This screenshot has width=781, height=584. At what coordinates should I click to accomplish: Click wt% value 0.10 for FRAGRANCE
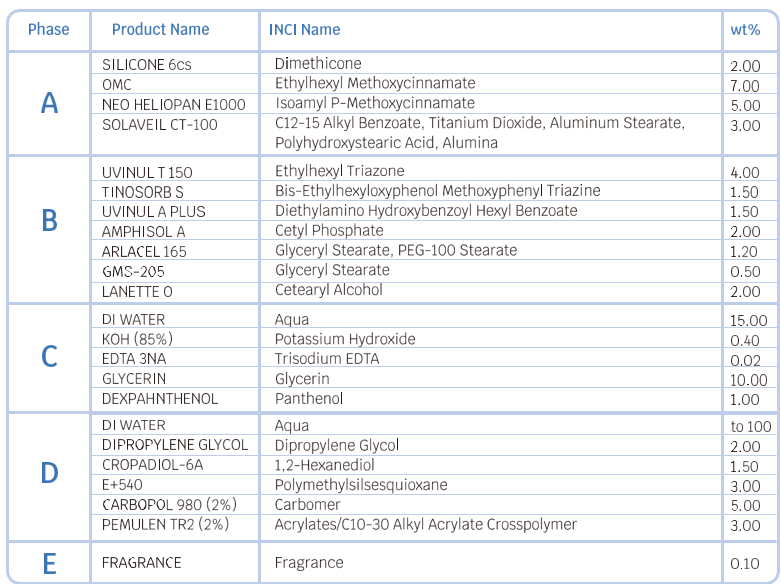point(745,564)
